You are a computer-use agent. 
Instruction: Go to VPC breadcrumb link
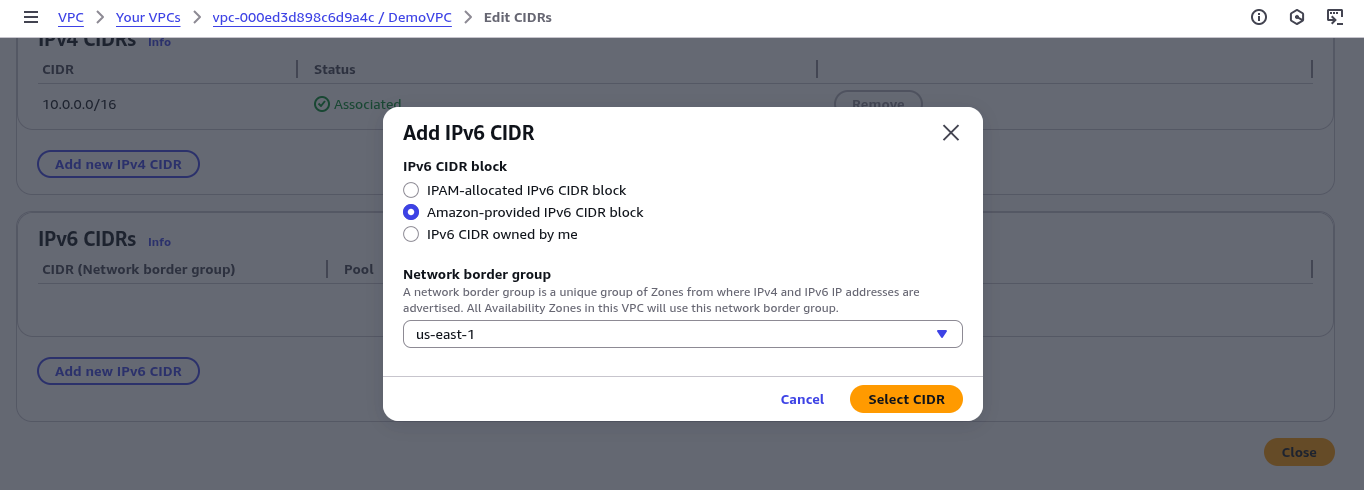click(x=71, y=17)
